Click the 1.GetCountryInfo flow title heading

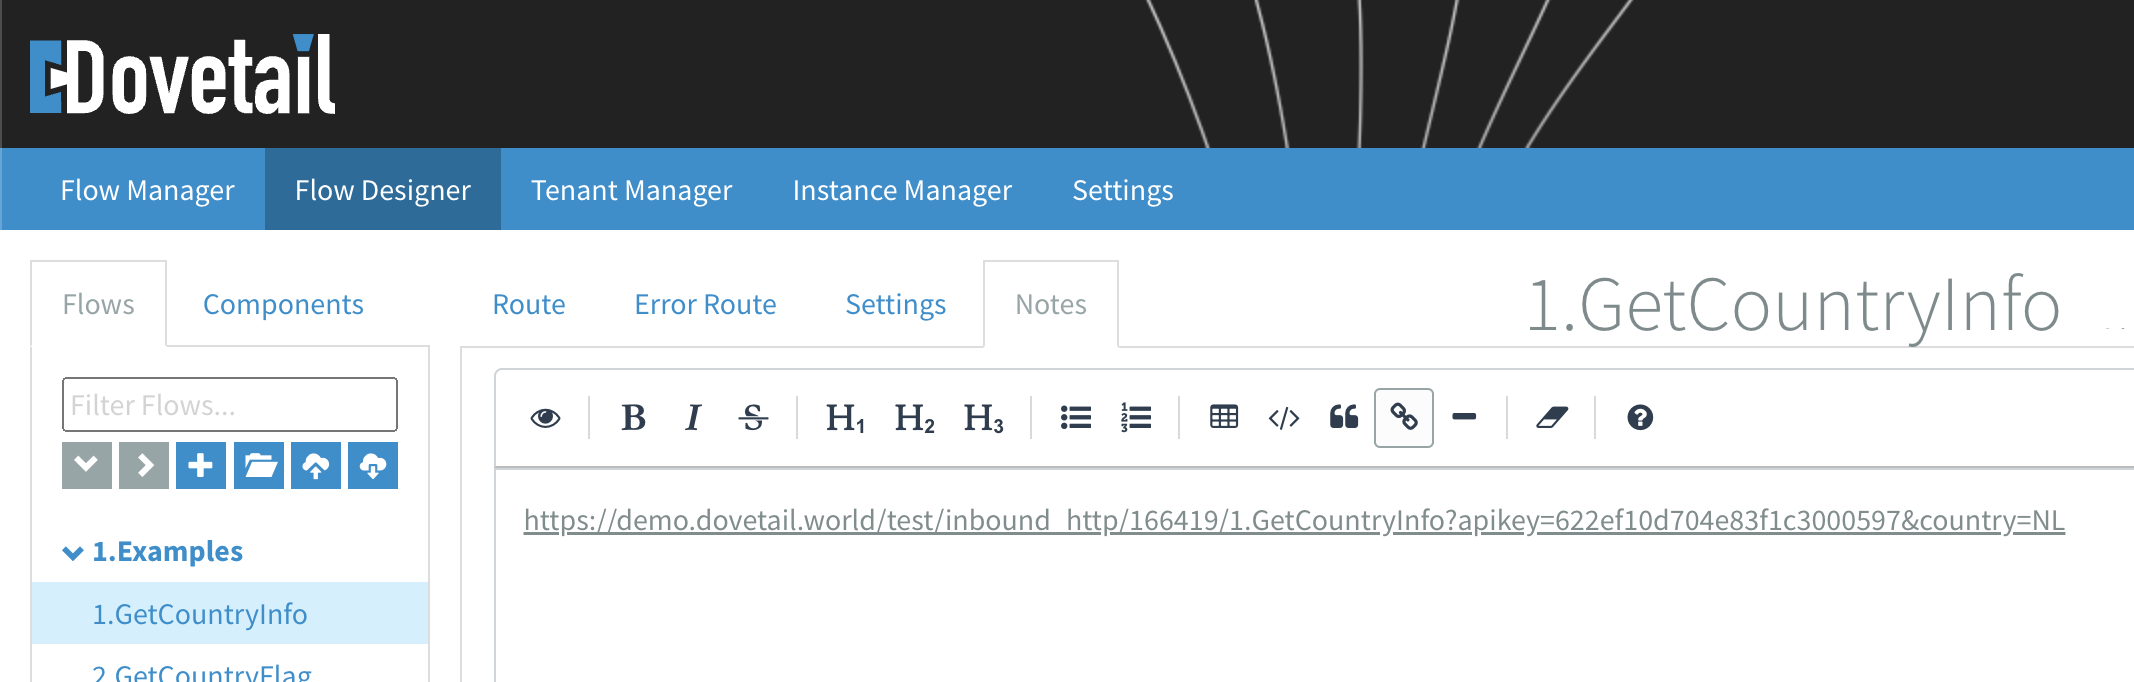(1793, 306)
